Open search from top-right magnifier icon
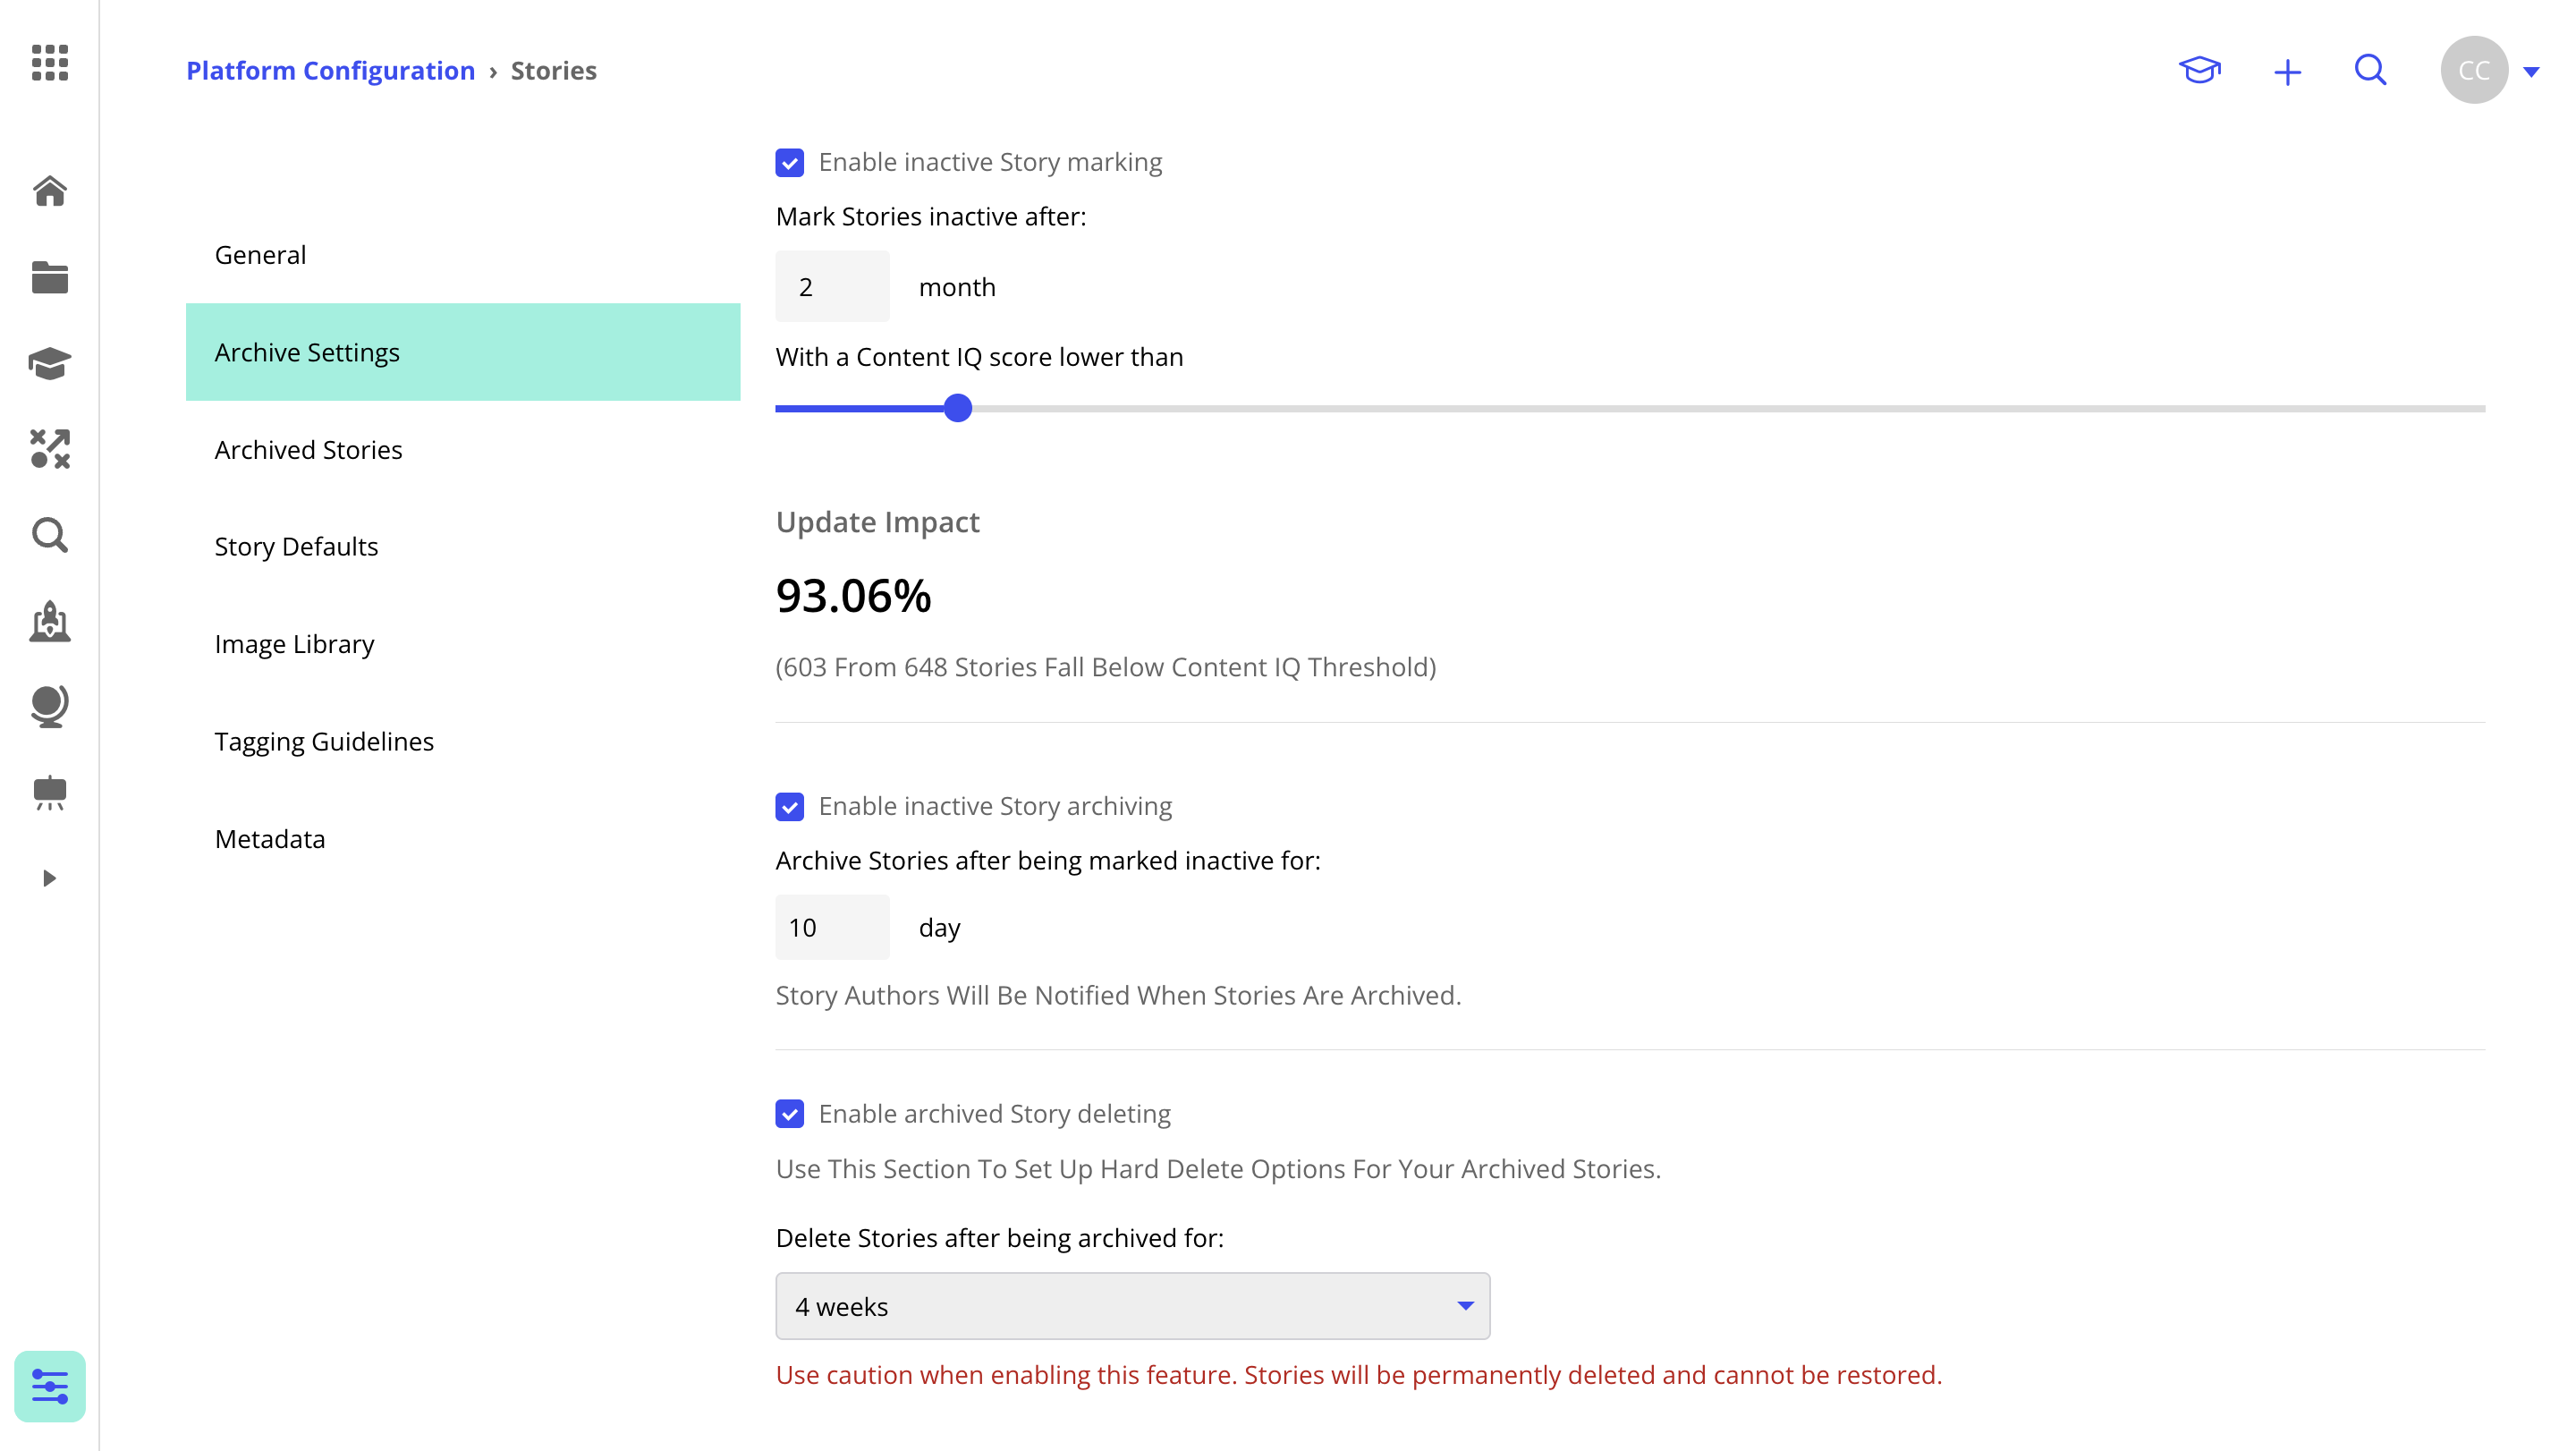2576x1451 pixels. click(x=2370, y=70)
